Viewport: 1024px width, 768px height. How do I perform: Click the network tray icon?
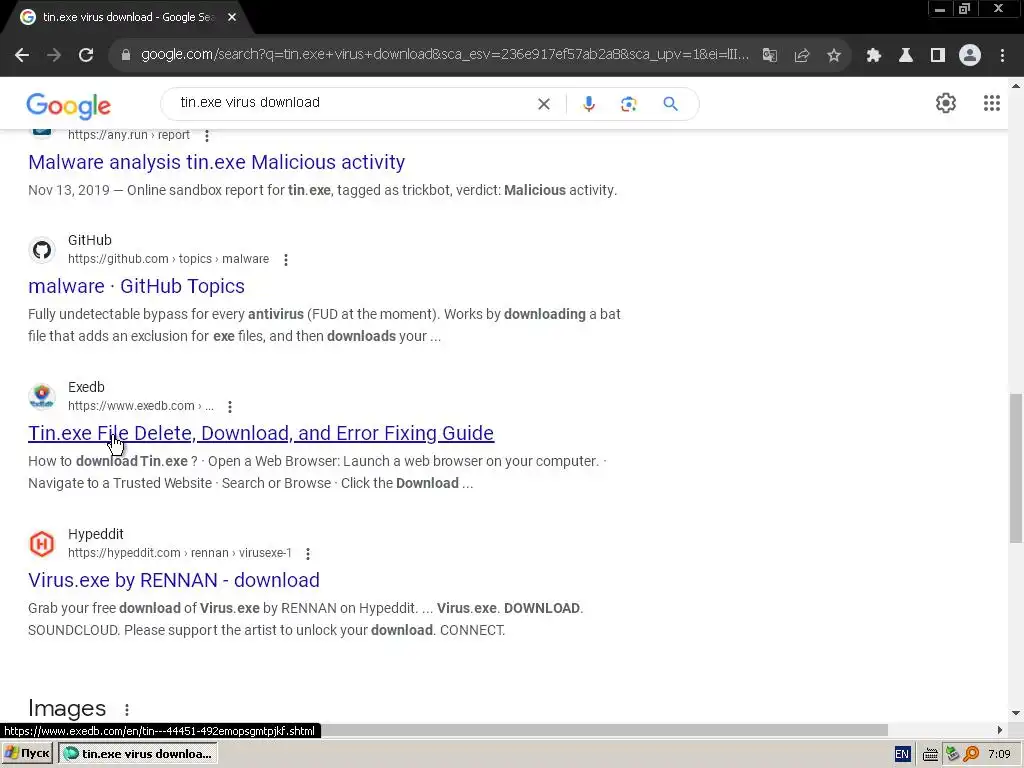point(952,754)
